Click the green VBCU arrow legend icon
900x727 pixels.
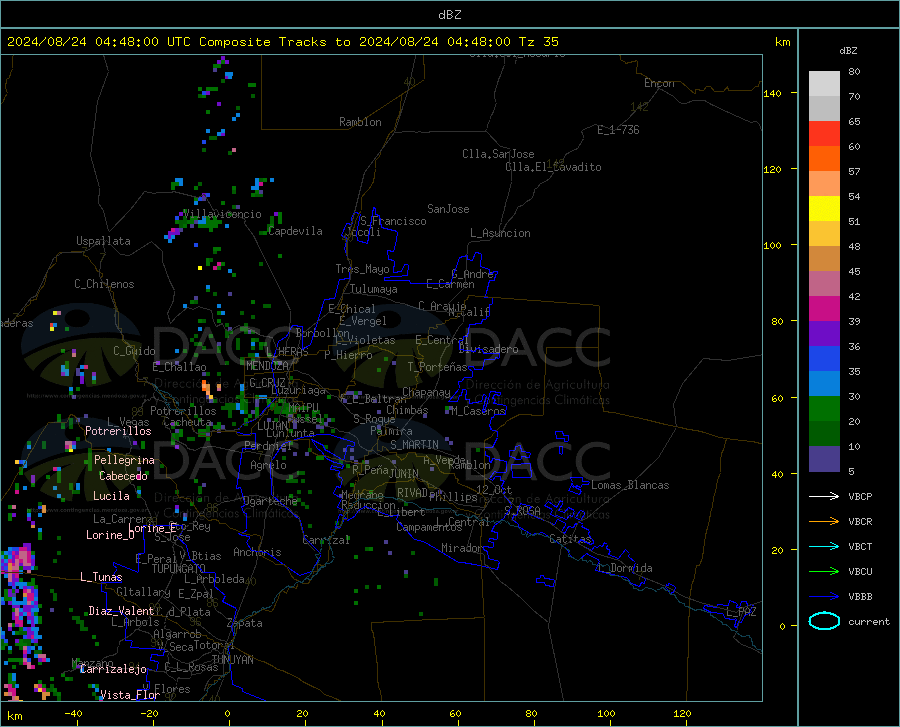coord(824,572)
